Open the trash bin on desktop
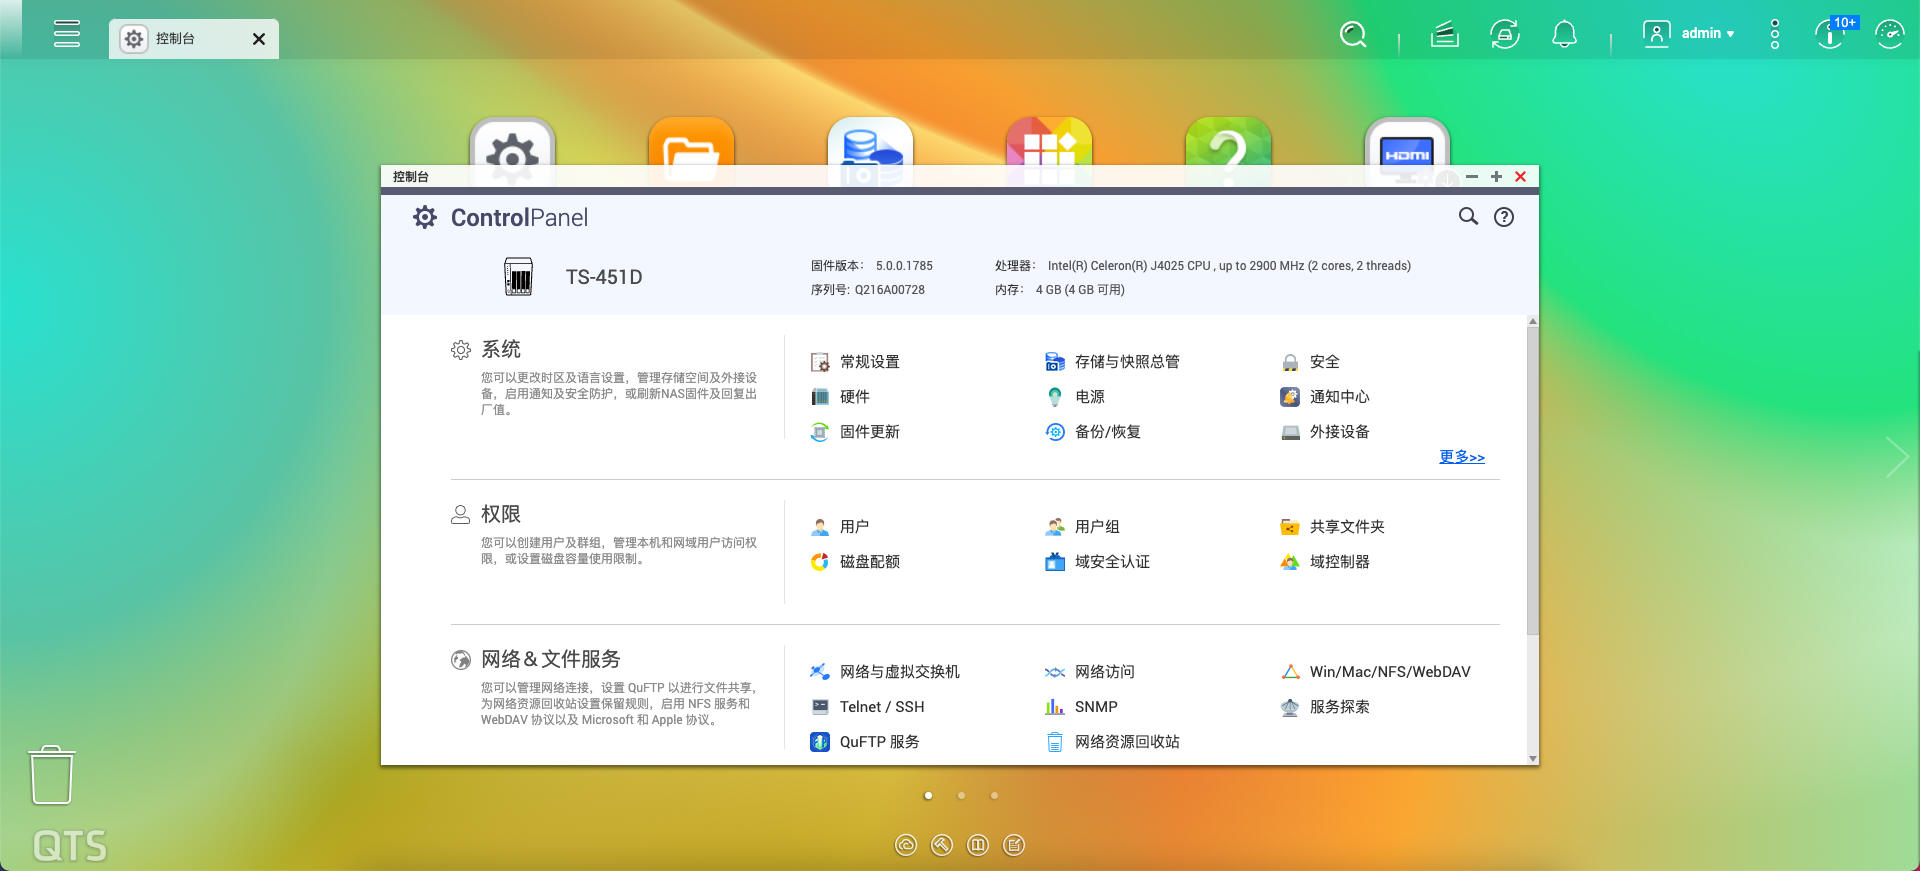 coord(51,775)
